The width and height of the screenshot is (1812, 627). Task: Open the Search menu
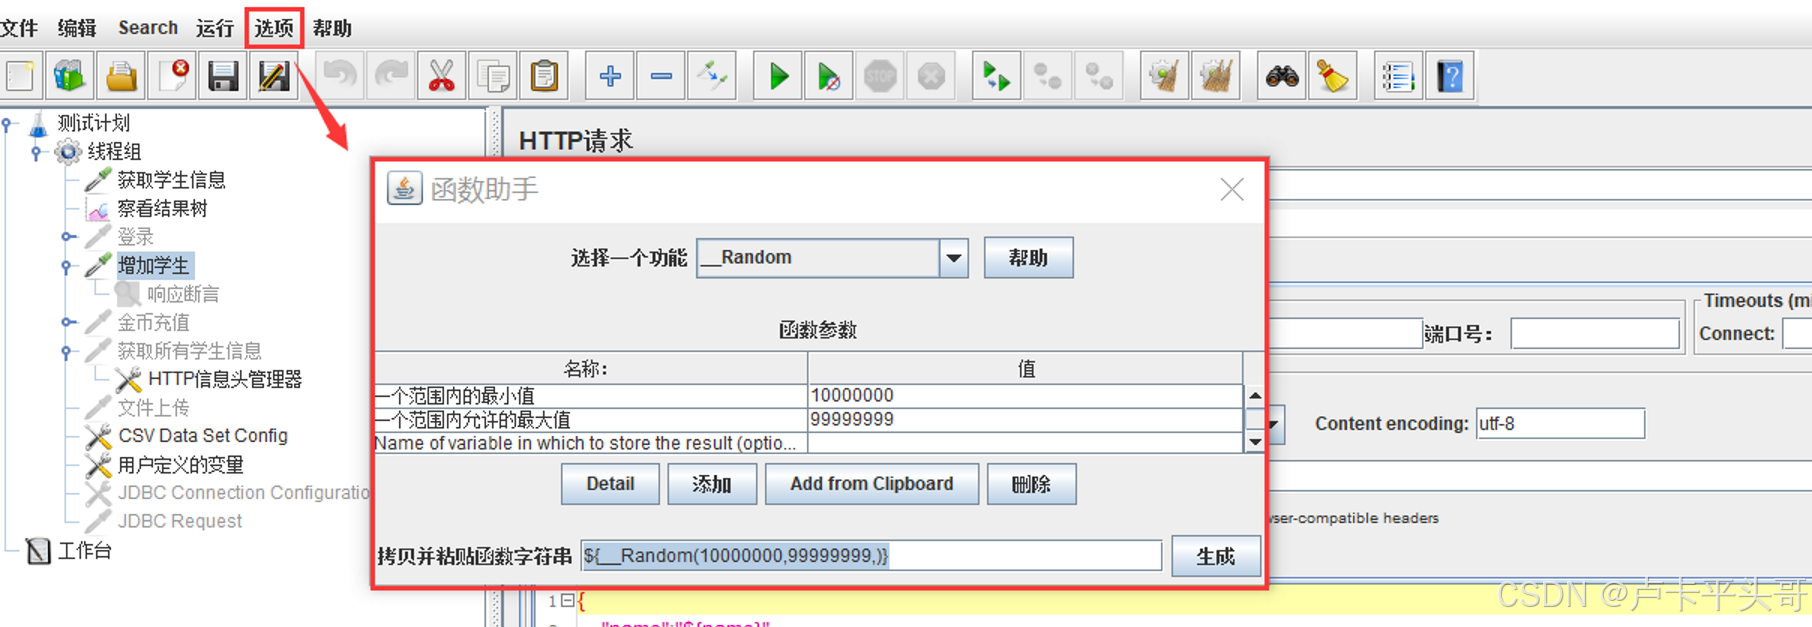[148, 28]
